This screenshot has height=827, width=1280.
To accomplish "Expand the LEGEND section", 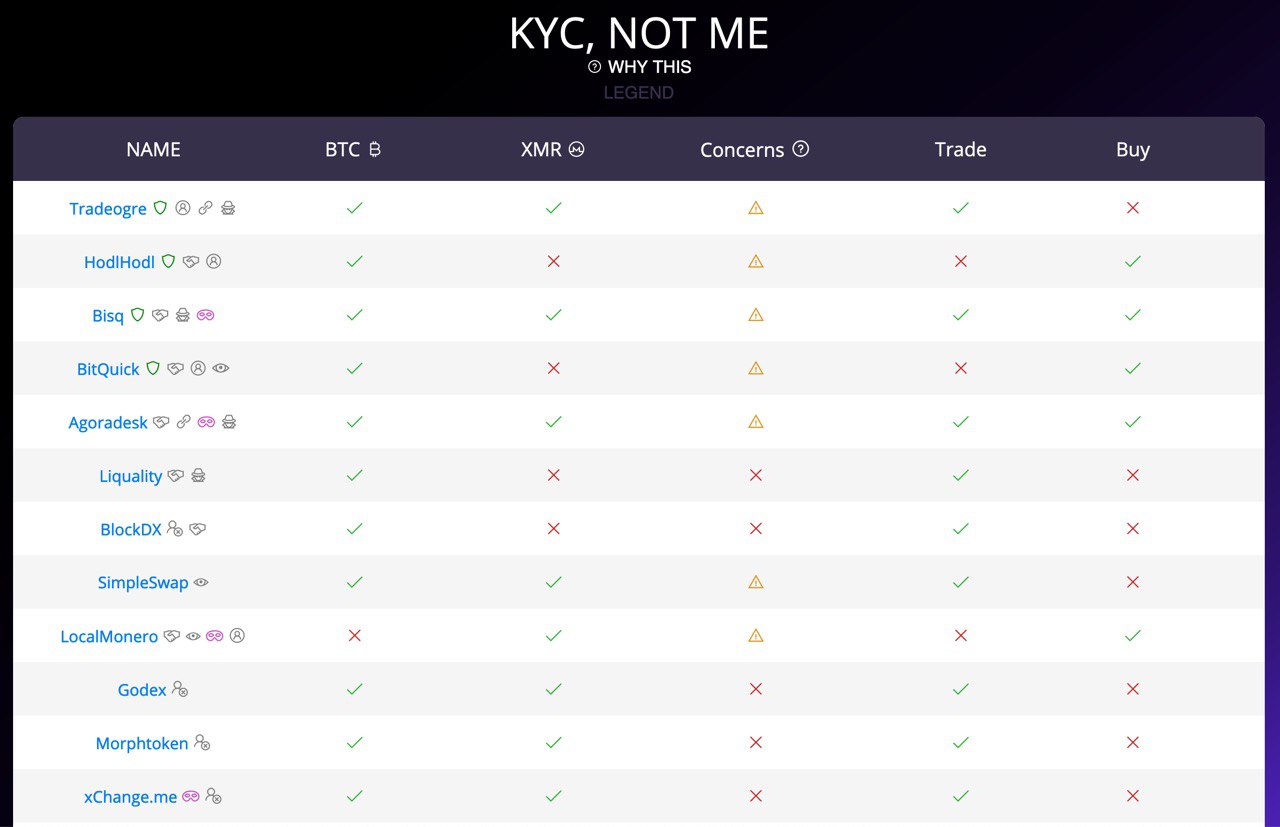I will tap(639, 93).
